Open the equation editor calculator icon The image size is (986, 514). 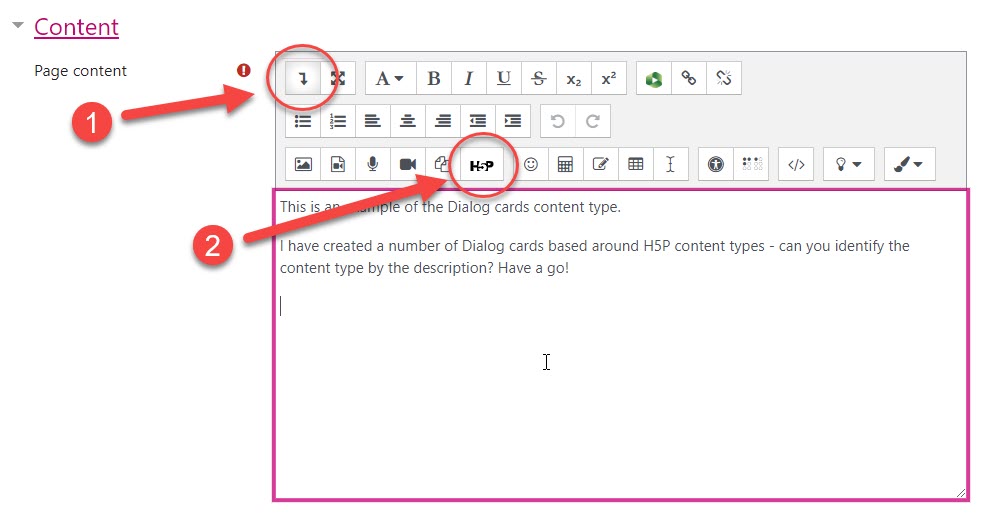tap(565, 164)
